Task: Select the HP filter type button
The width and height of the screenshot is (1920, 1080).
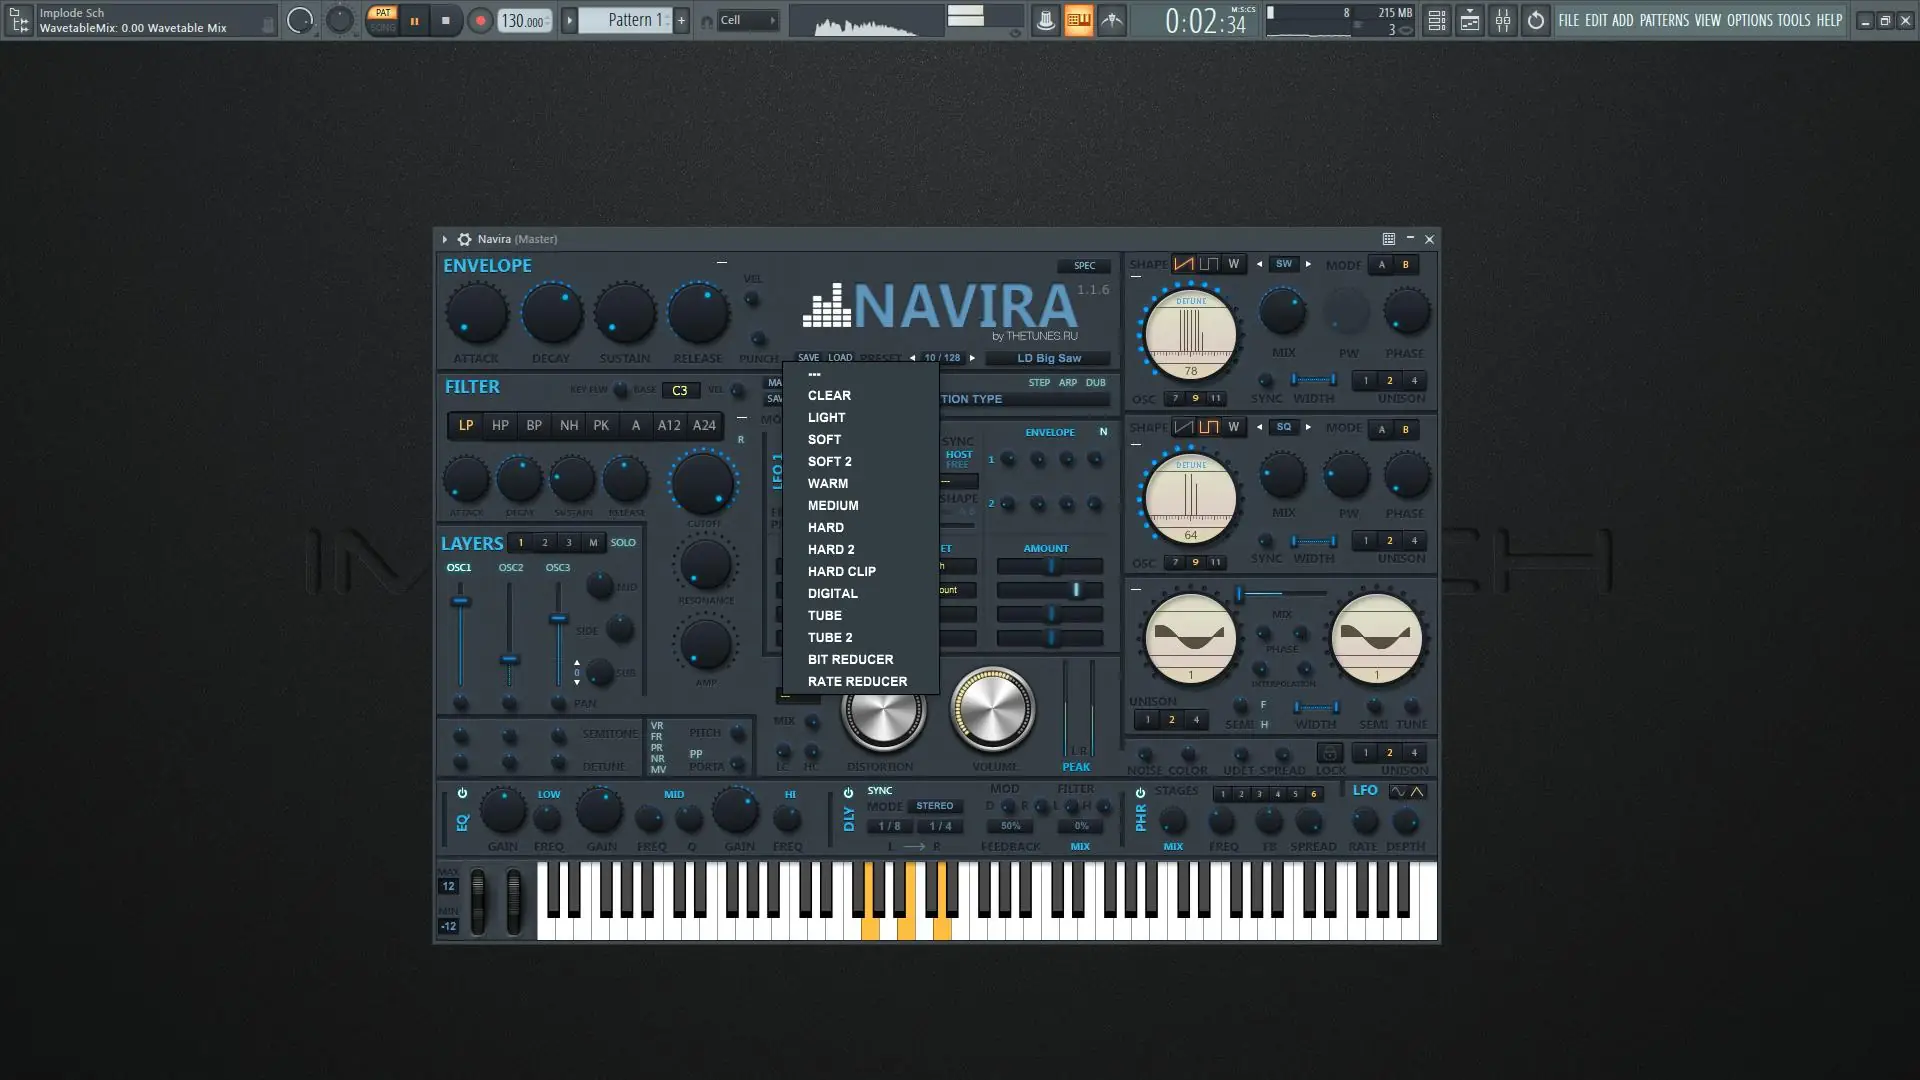Action: click(x=500, y=425)
